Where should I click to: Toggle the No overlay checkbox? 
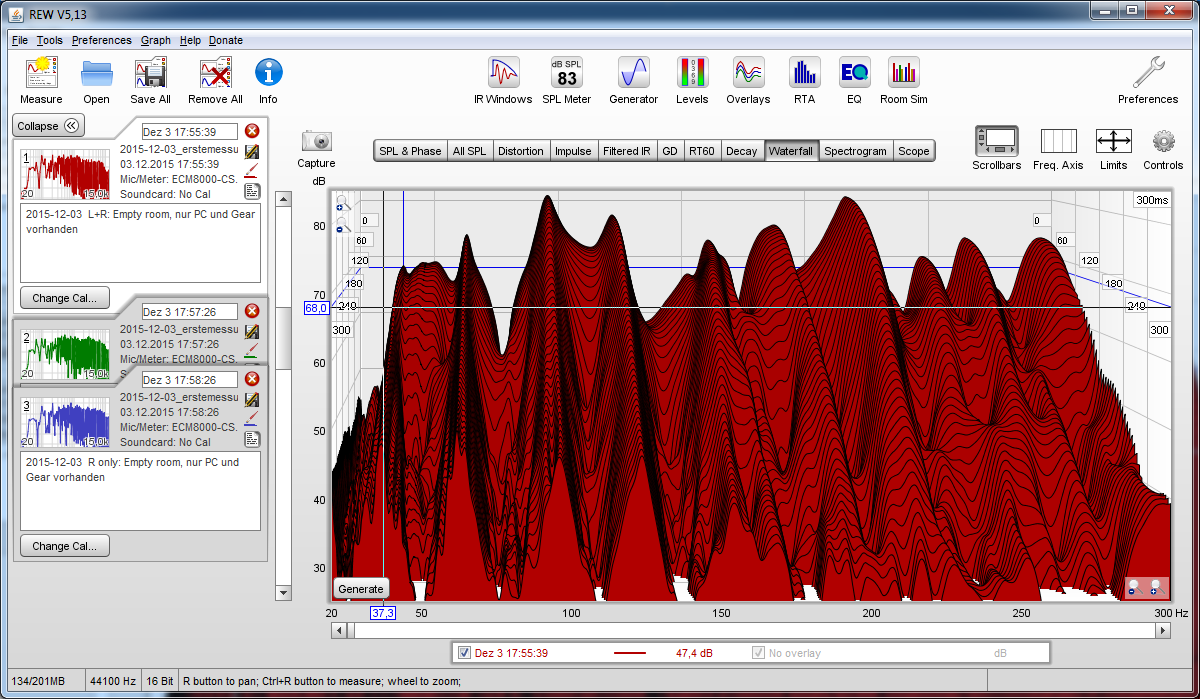[758, 653]
